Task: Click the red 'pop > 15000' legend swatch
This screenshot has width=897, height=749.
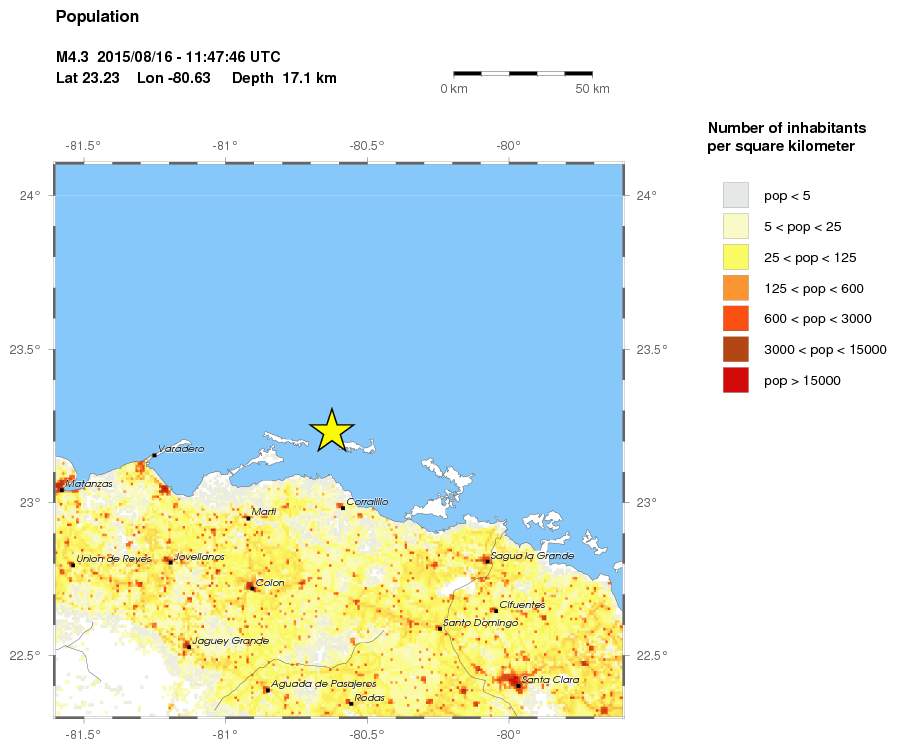Action: [x=736, y=380]
